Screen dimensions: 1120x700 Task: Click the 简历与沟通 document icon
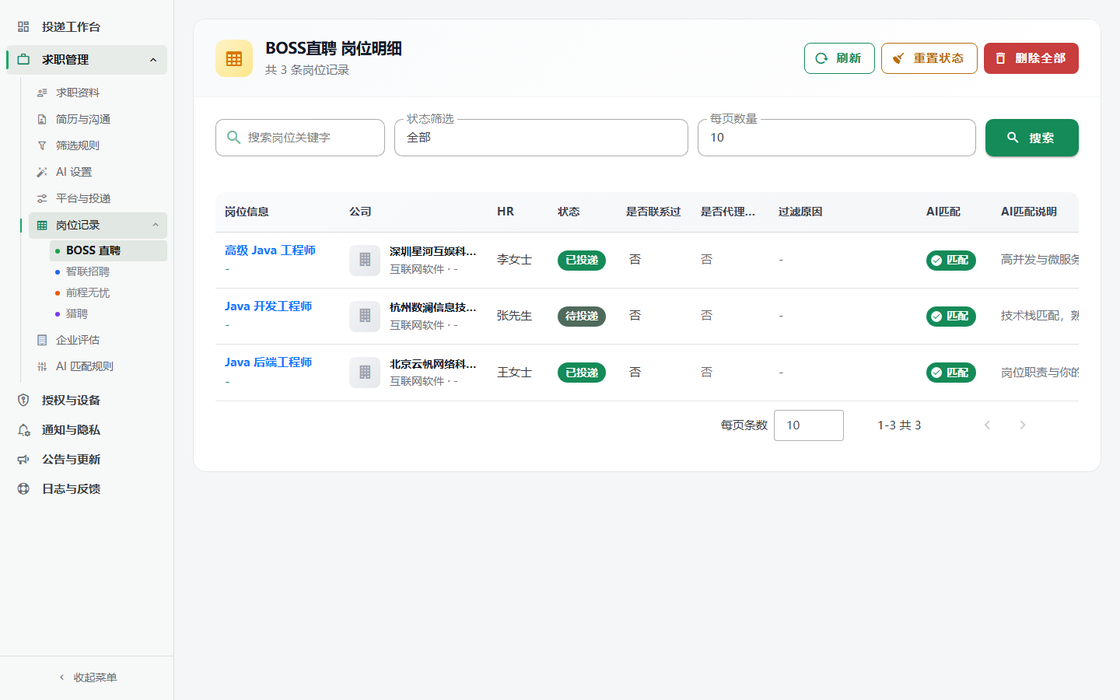[x=42, y=119]
